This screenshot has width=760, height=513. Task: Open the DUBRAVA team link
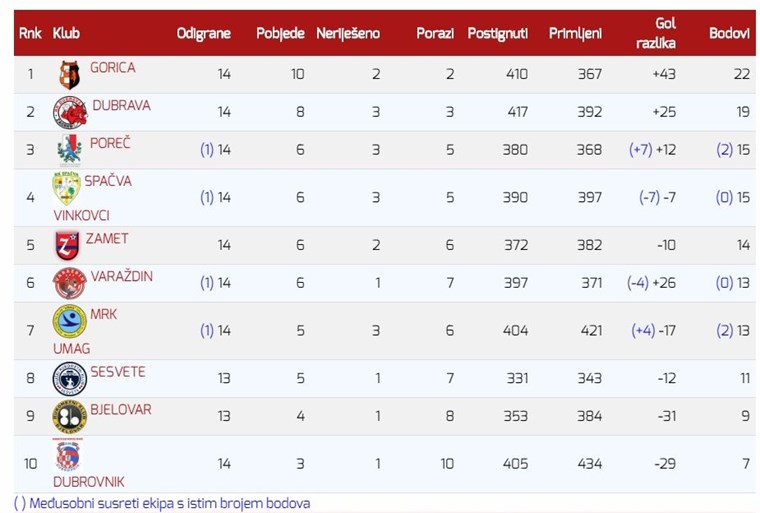click(121, 105)
